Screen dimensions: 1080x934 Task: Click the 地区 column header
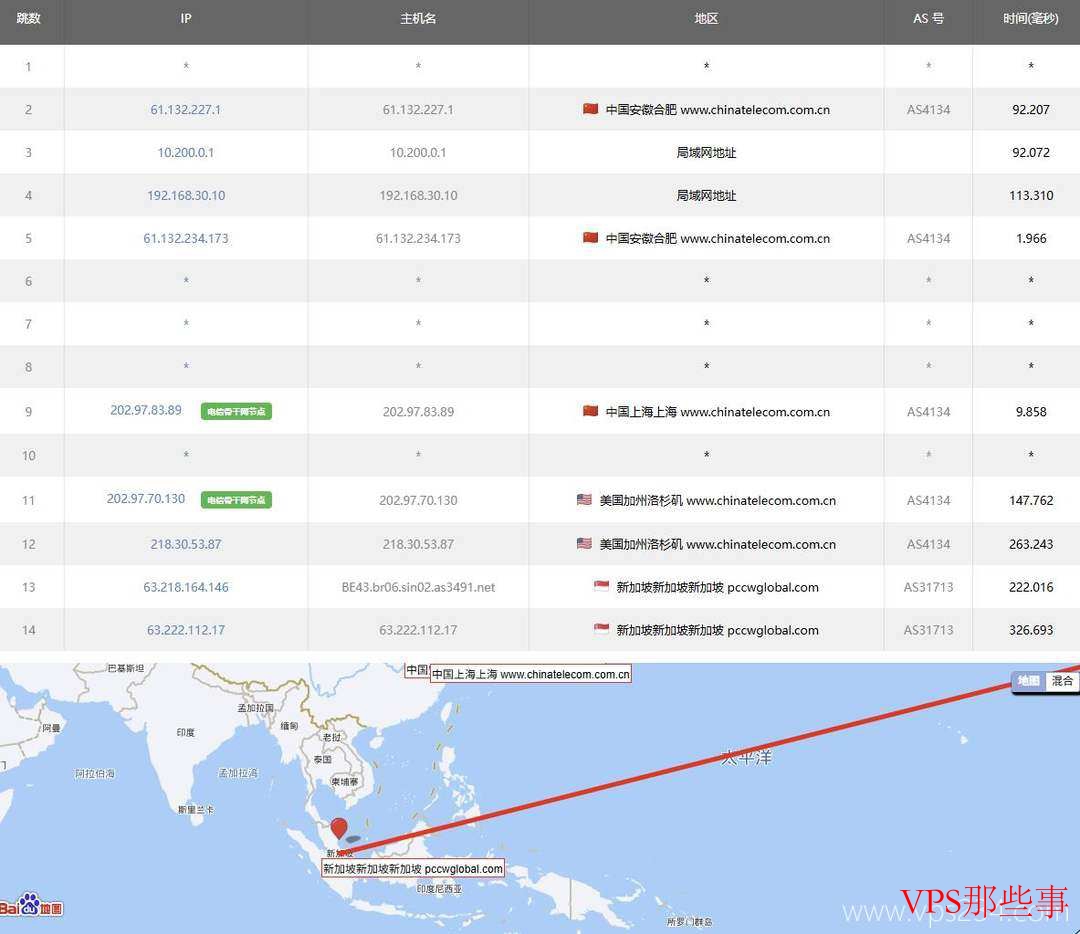coord(707,19)
